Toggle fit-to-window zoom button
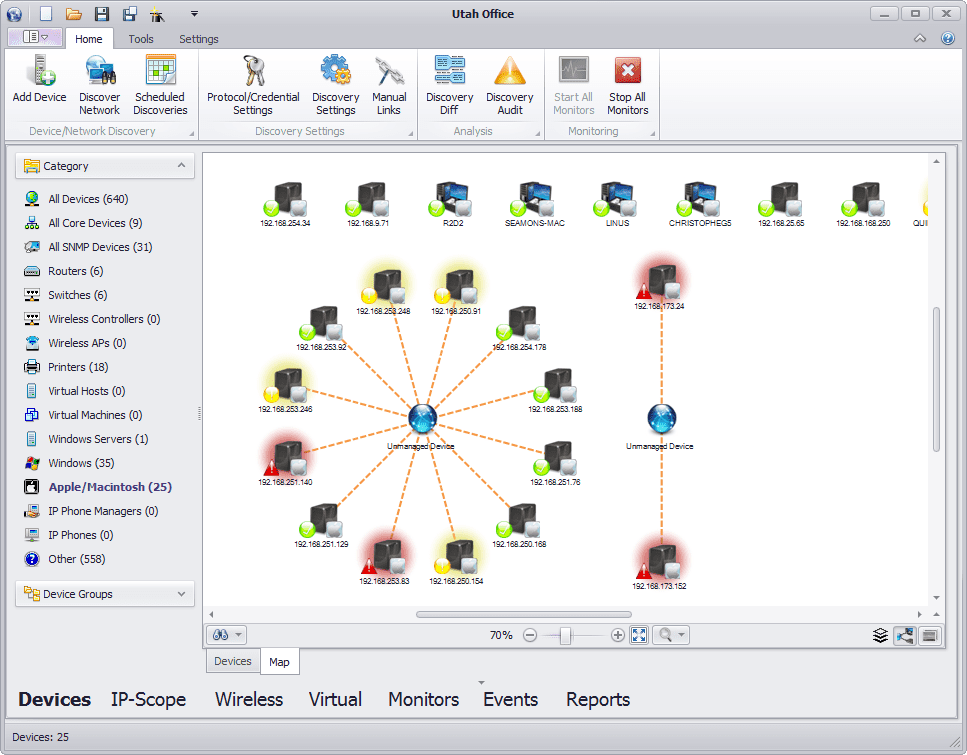This screenshot has width=967, height=755. point(639,635)
